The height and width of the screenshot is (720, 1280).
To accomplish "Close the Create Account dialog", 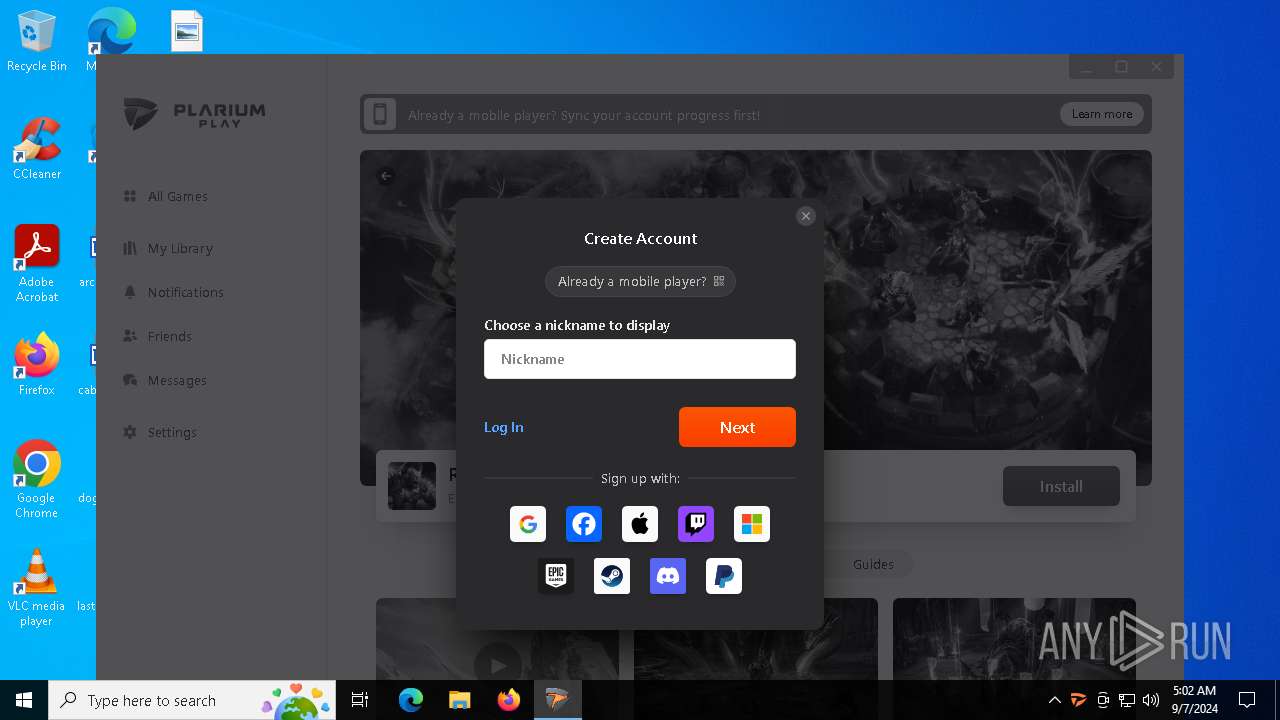I will [x=806, y=216].
